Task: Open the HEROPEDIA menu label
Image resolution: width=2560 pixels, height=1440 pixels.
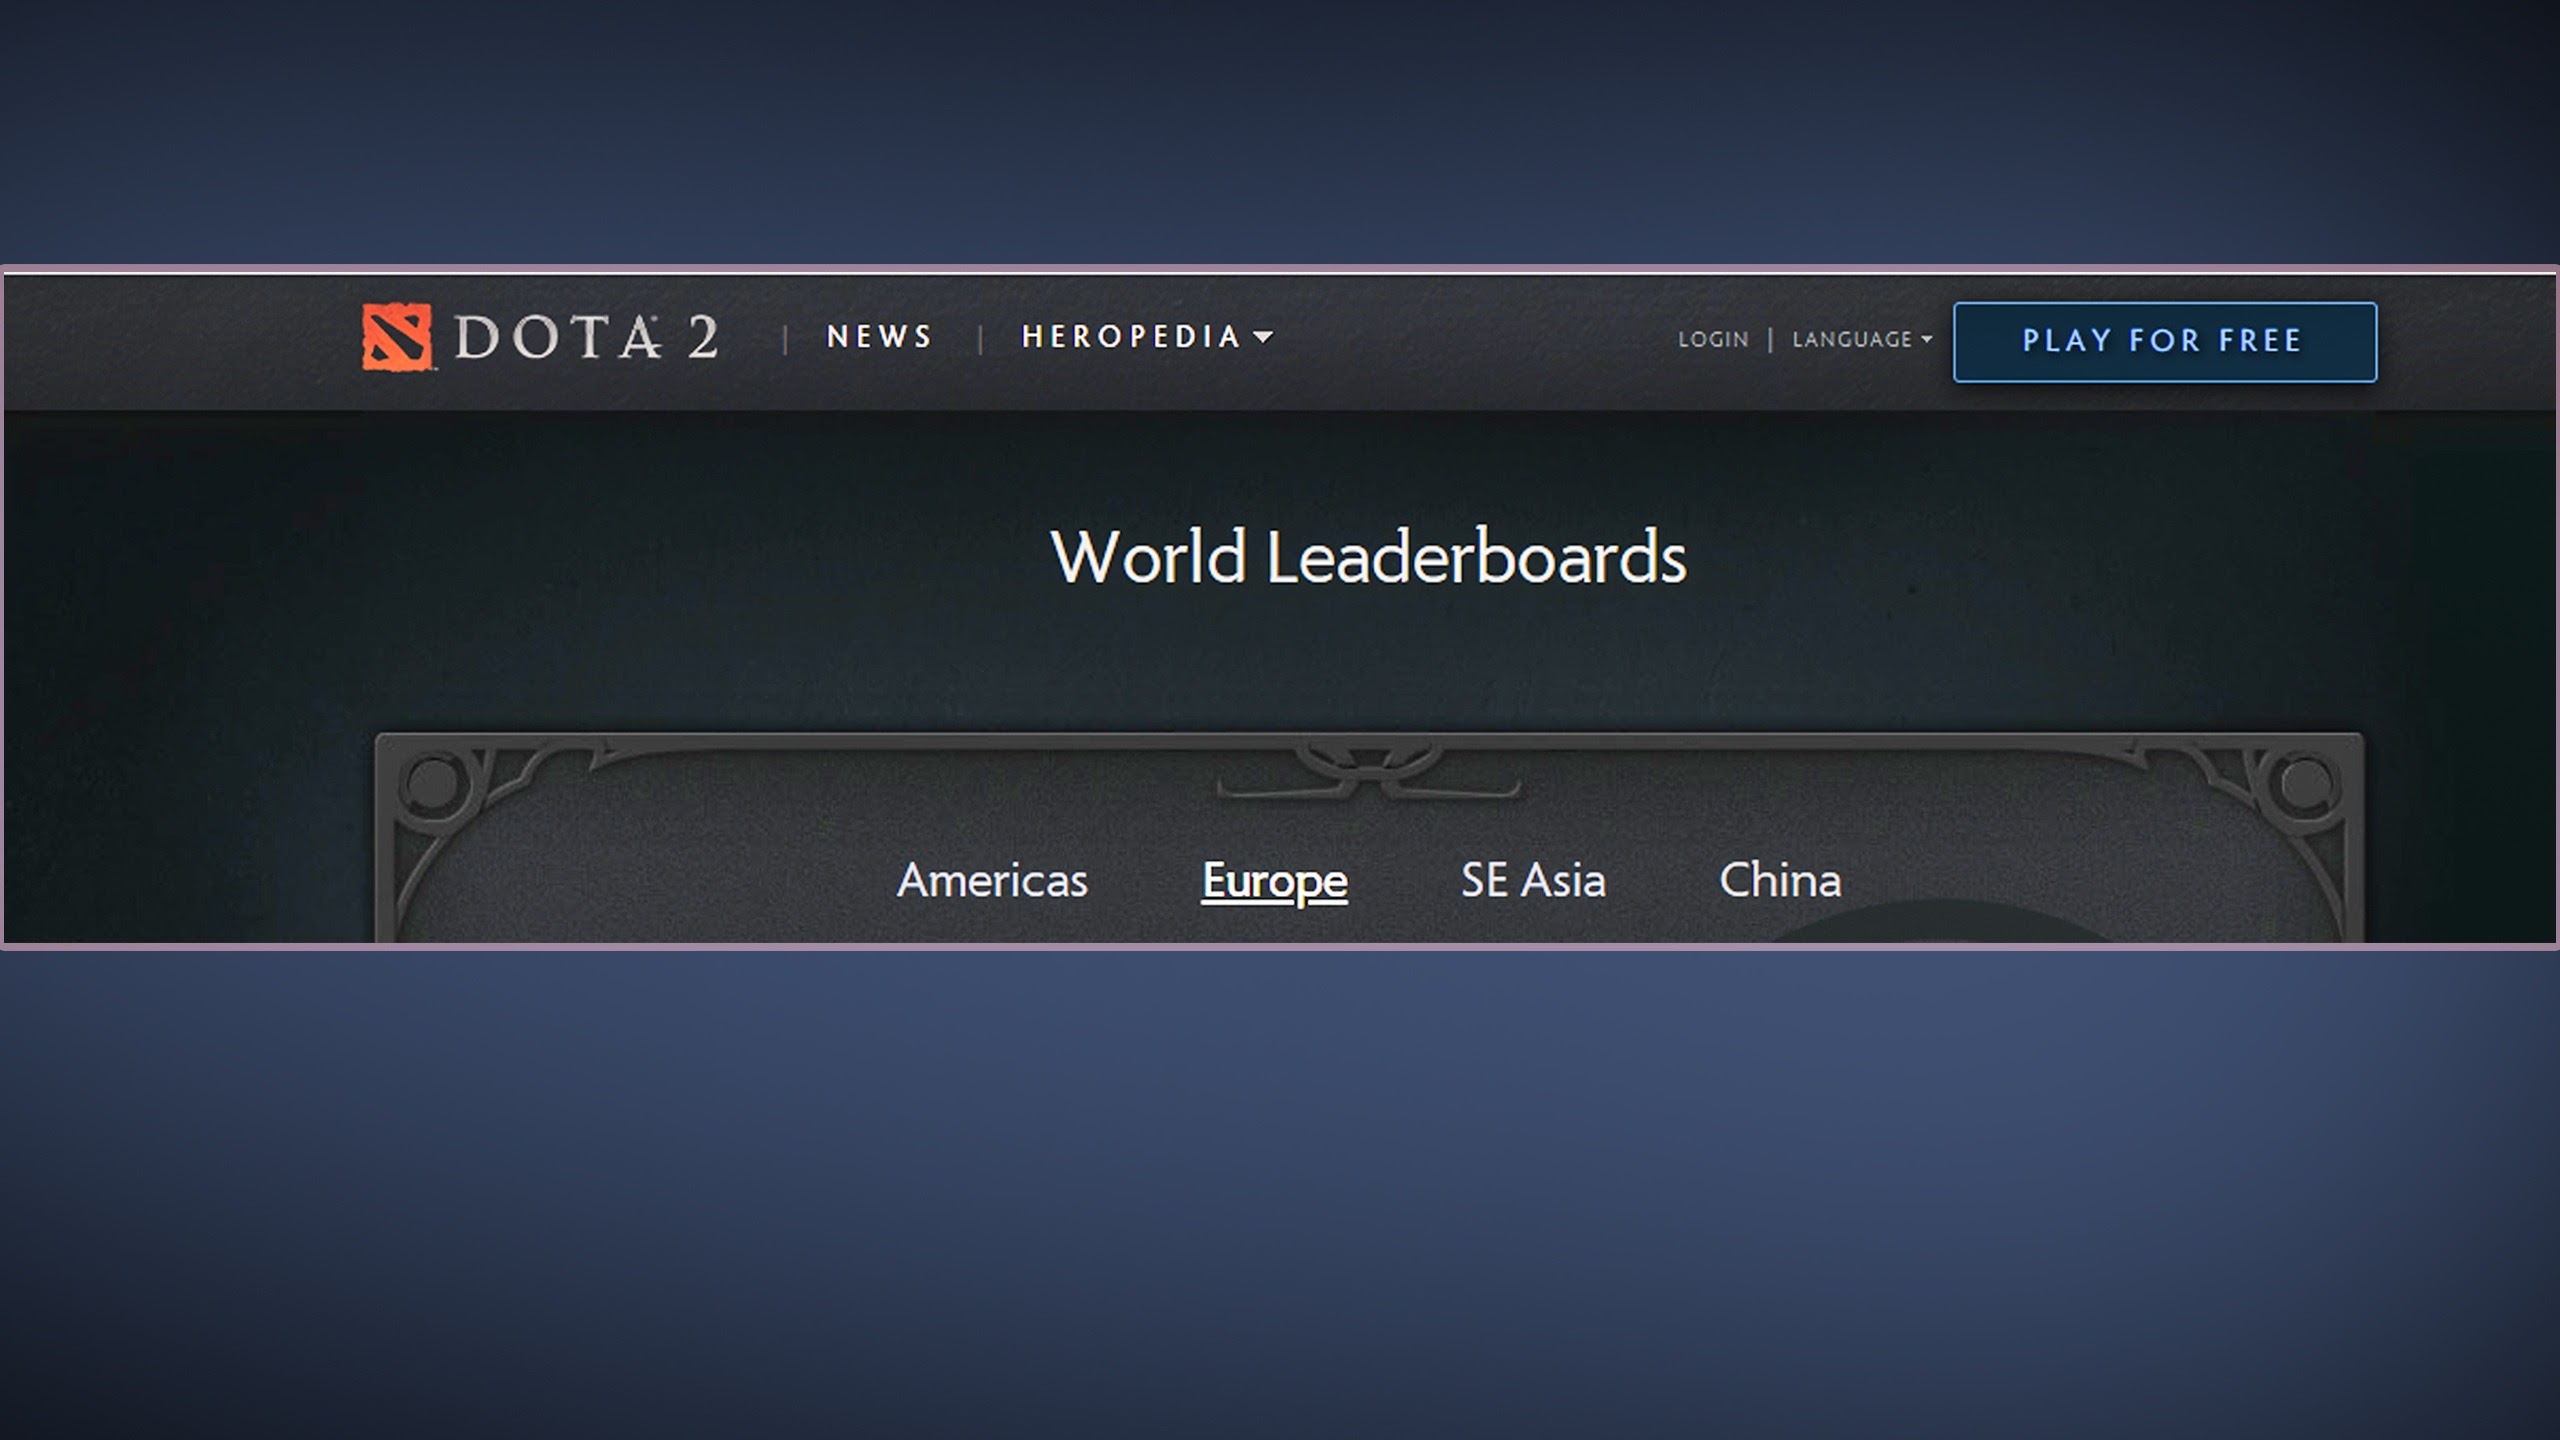Action: pyautogui.click(x=1131, y=337)
